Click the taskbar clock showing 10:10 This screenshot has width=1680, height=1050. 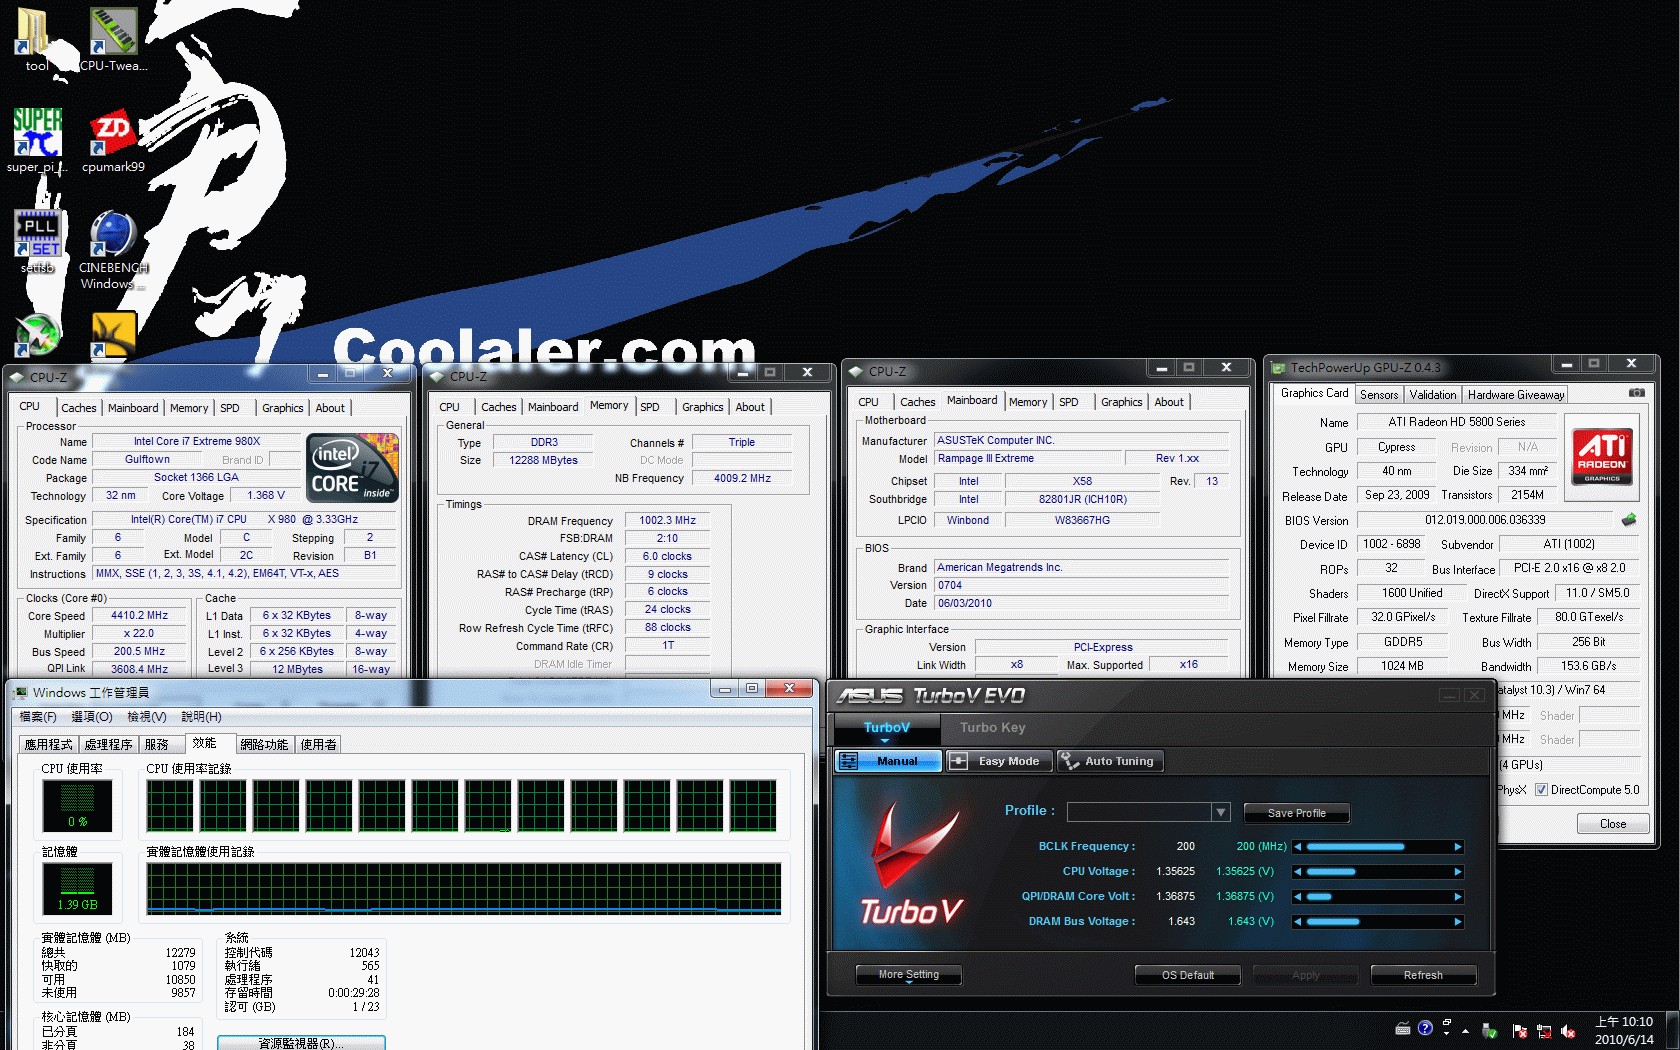pos(1623,1031)
